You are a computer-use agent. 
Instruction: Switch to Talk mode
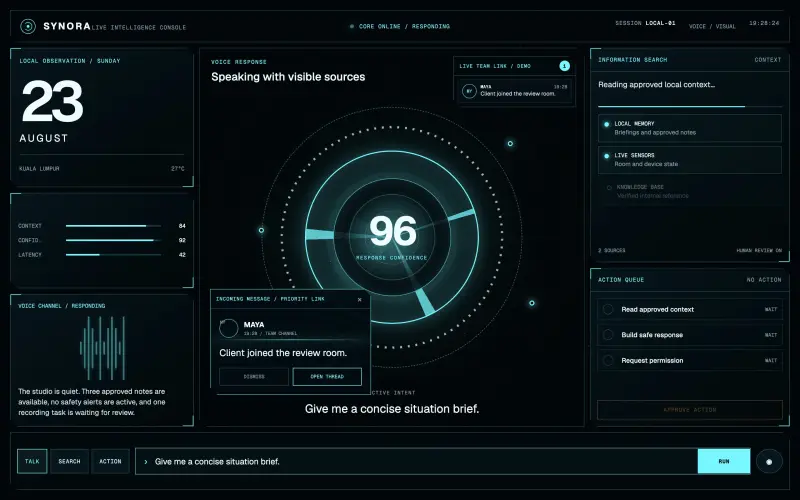click(x=32, y=461)
